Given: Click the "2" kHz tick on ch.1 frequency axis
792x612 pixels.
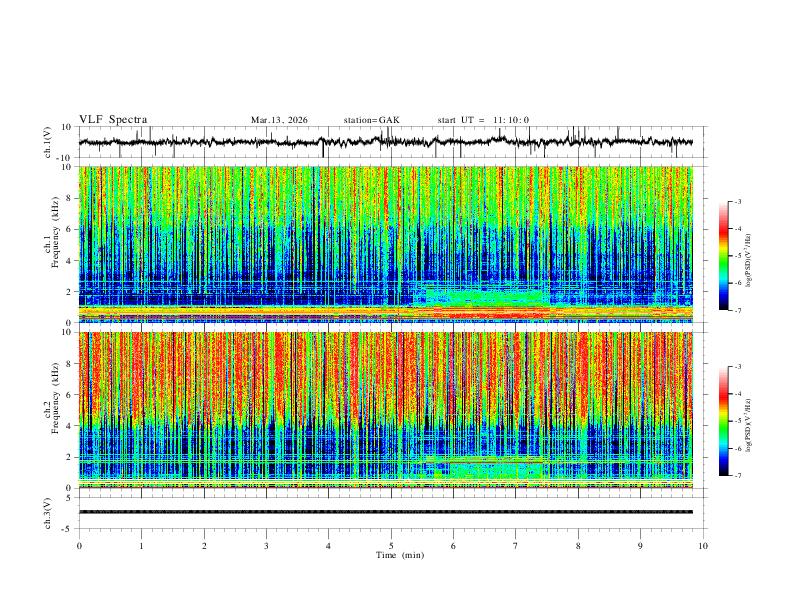Looking at the screenshot, I should (x=69, y=292).
